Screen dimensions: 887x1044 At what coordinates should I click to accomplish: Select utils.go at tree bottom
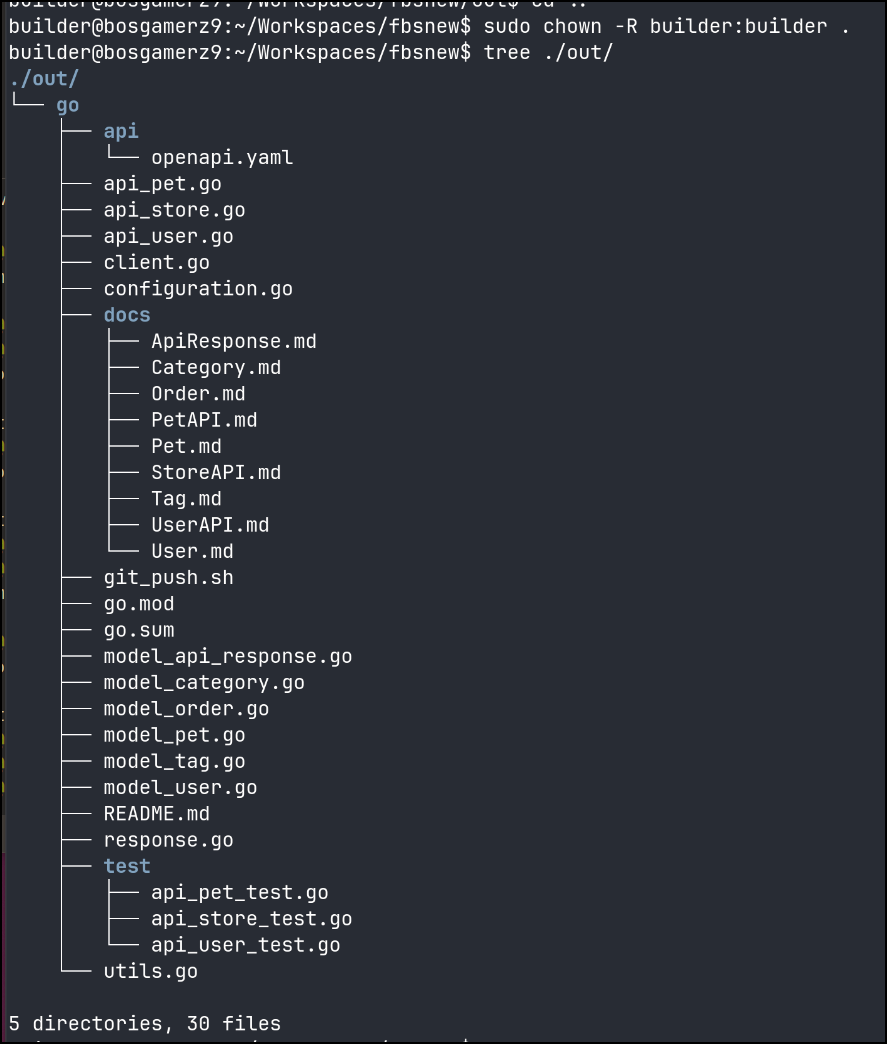tap(150, 971)
